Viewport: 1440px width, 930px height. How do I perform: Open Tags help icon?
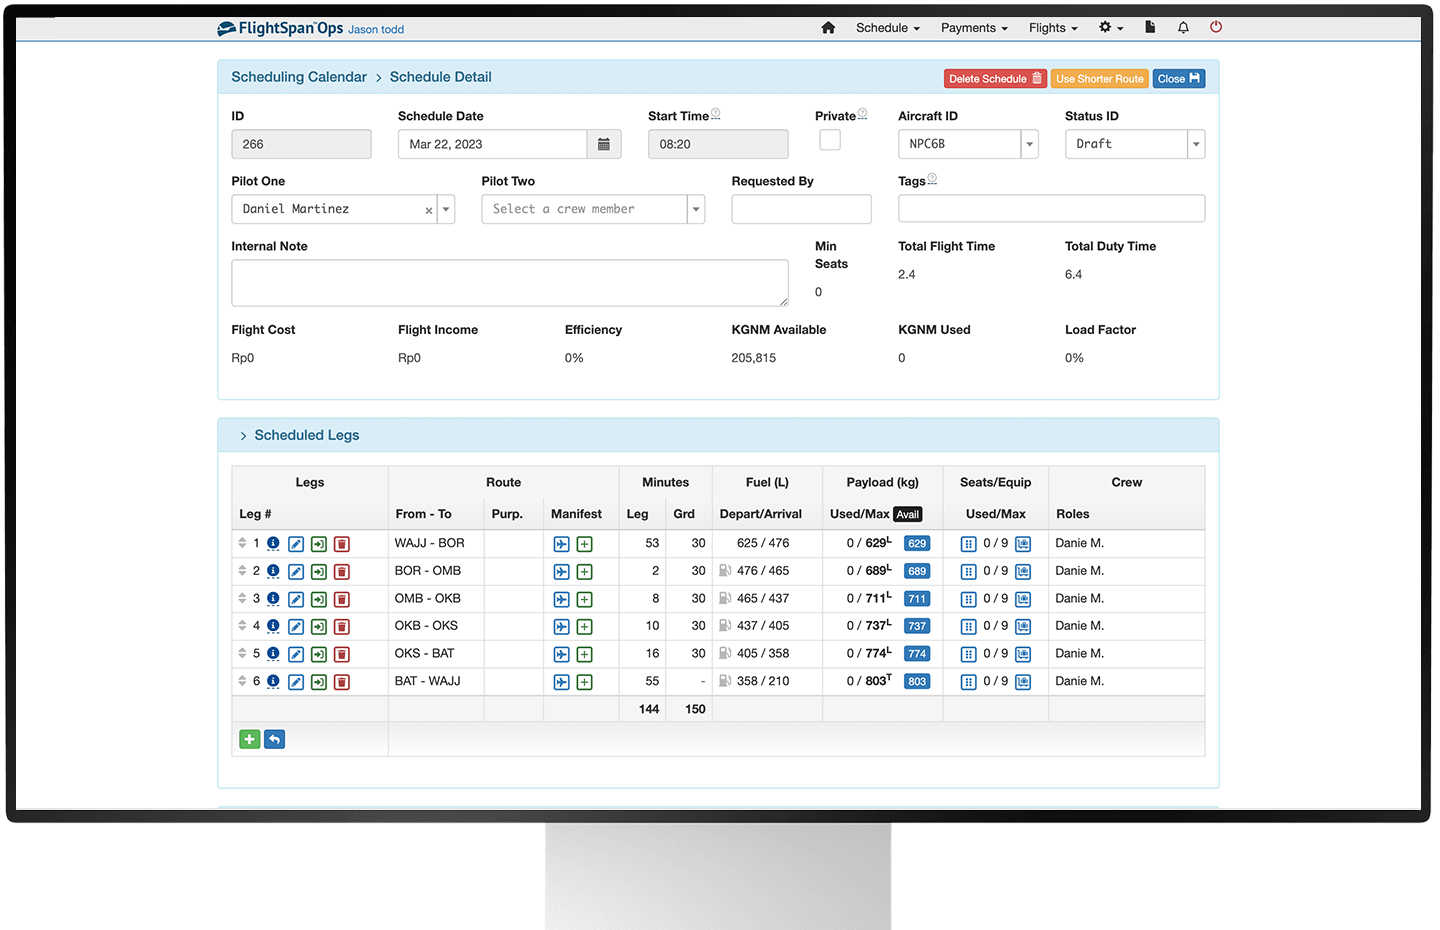[932, 179]
